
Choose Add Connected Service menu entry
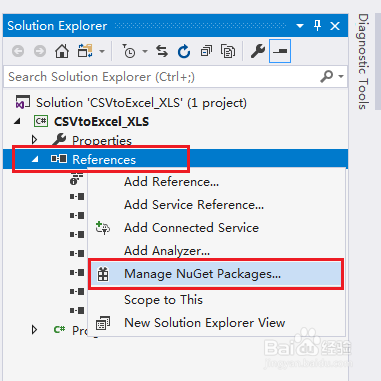(x=191, y=228)
